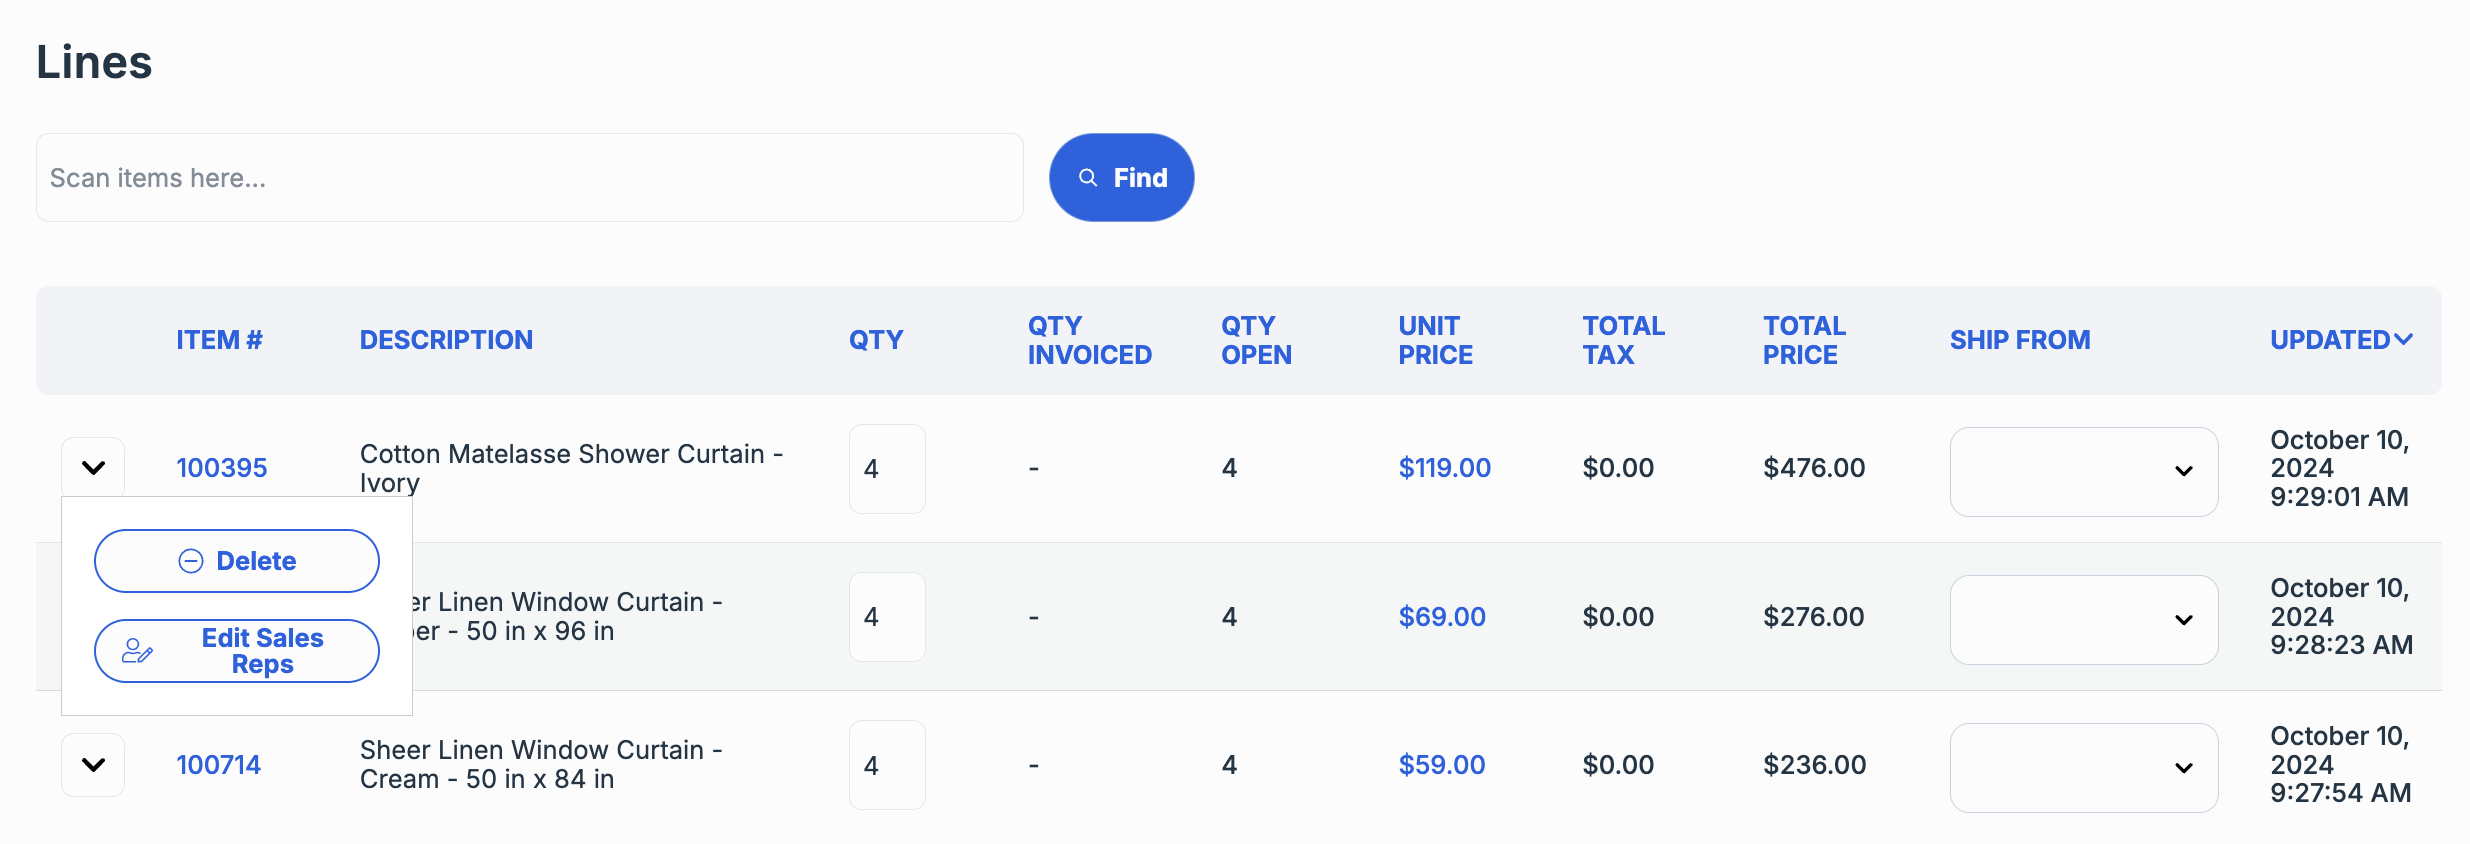Edit quantity field for item 100714
2470x844 pixels.
(886, 765)
